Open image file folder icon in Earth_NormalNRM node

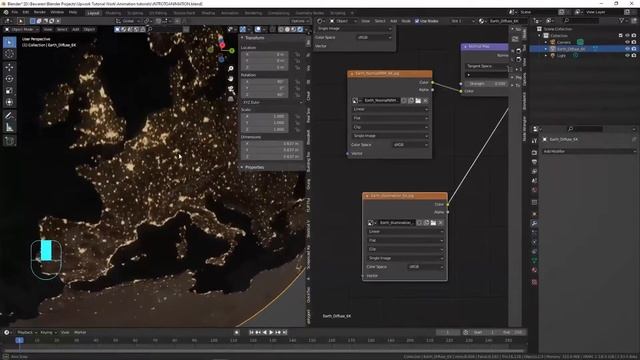pyautogui.click(x=418, y=100)
